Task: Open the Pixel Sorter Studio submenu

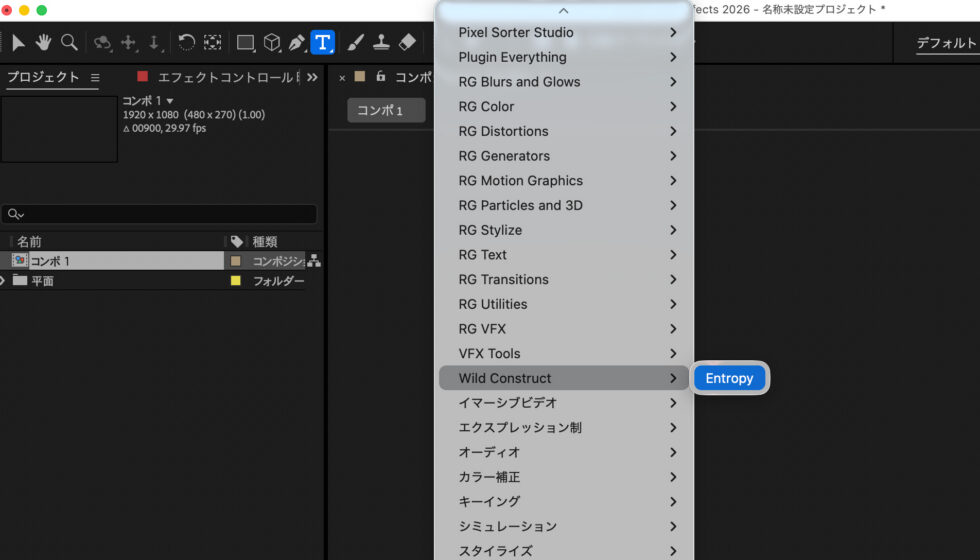Action: point(566,32)
